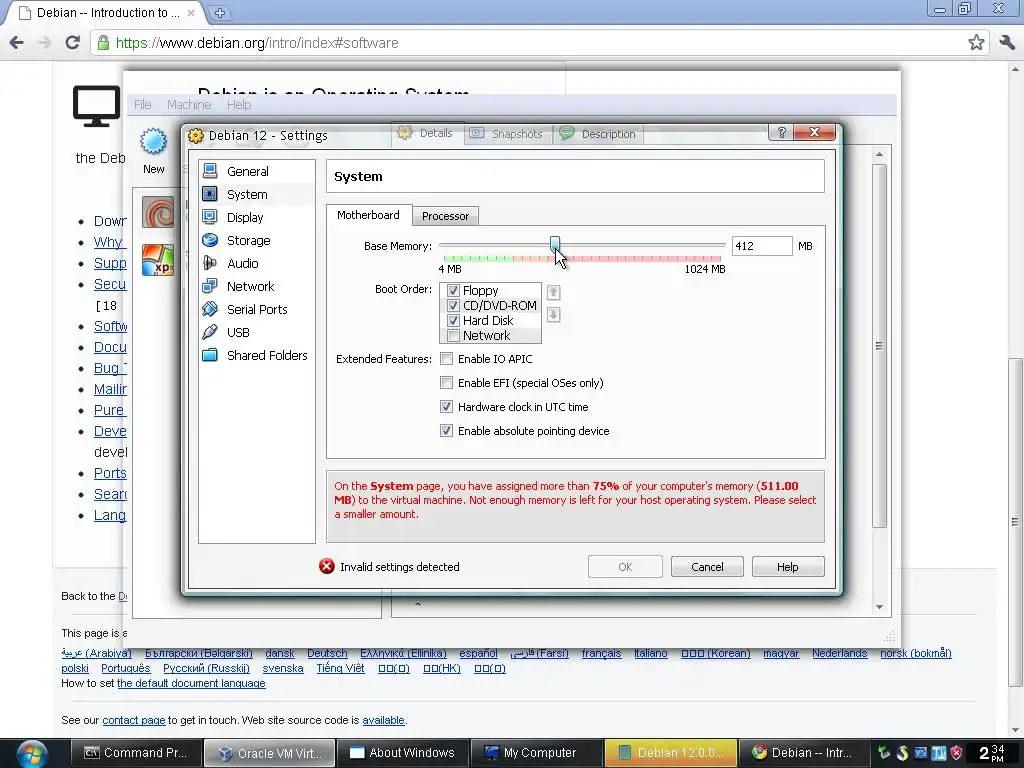Uncheck Floppy in Boot Order
Screen dimensions: 1024x768
[x=453, y=291]
